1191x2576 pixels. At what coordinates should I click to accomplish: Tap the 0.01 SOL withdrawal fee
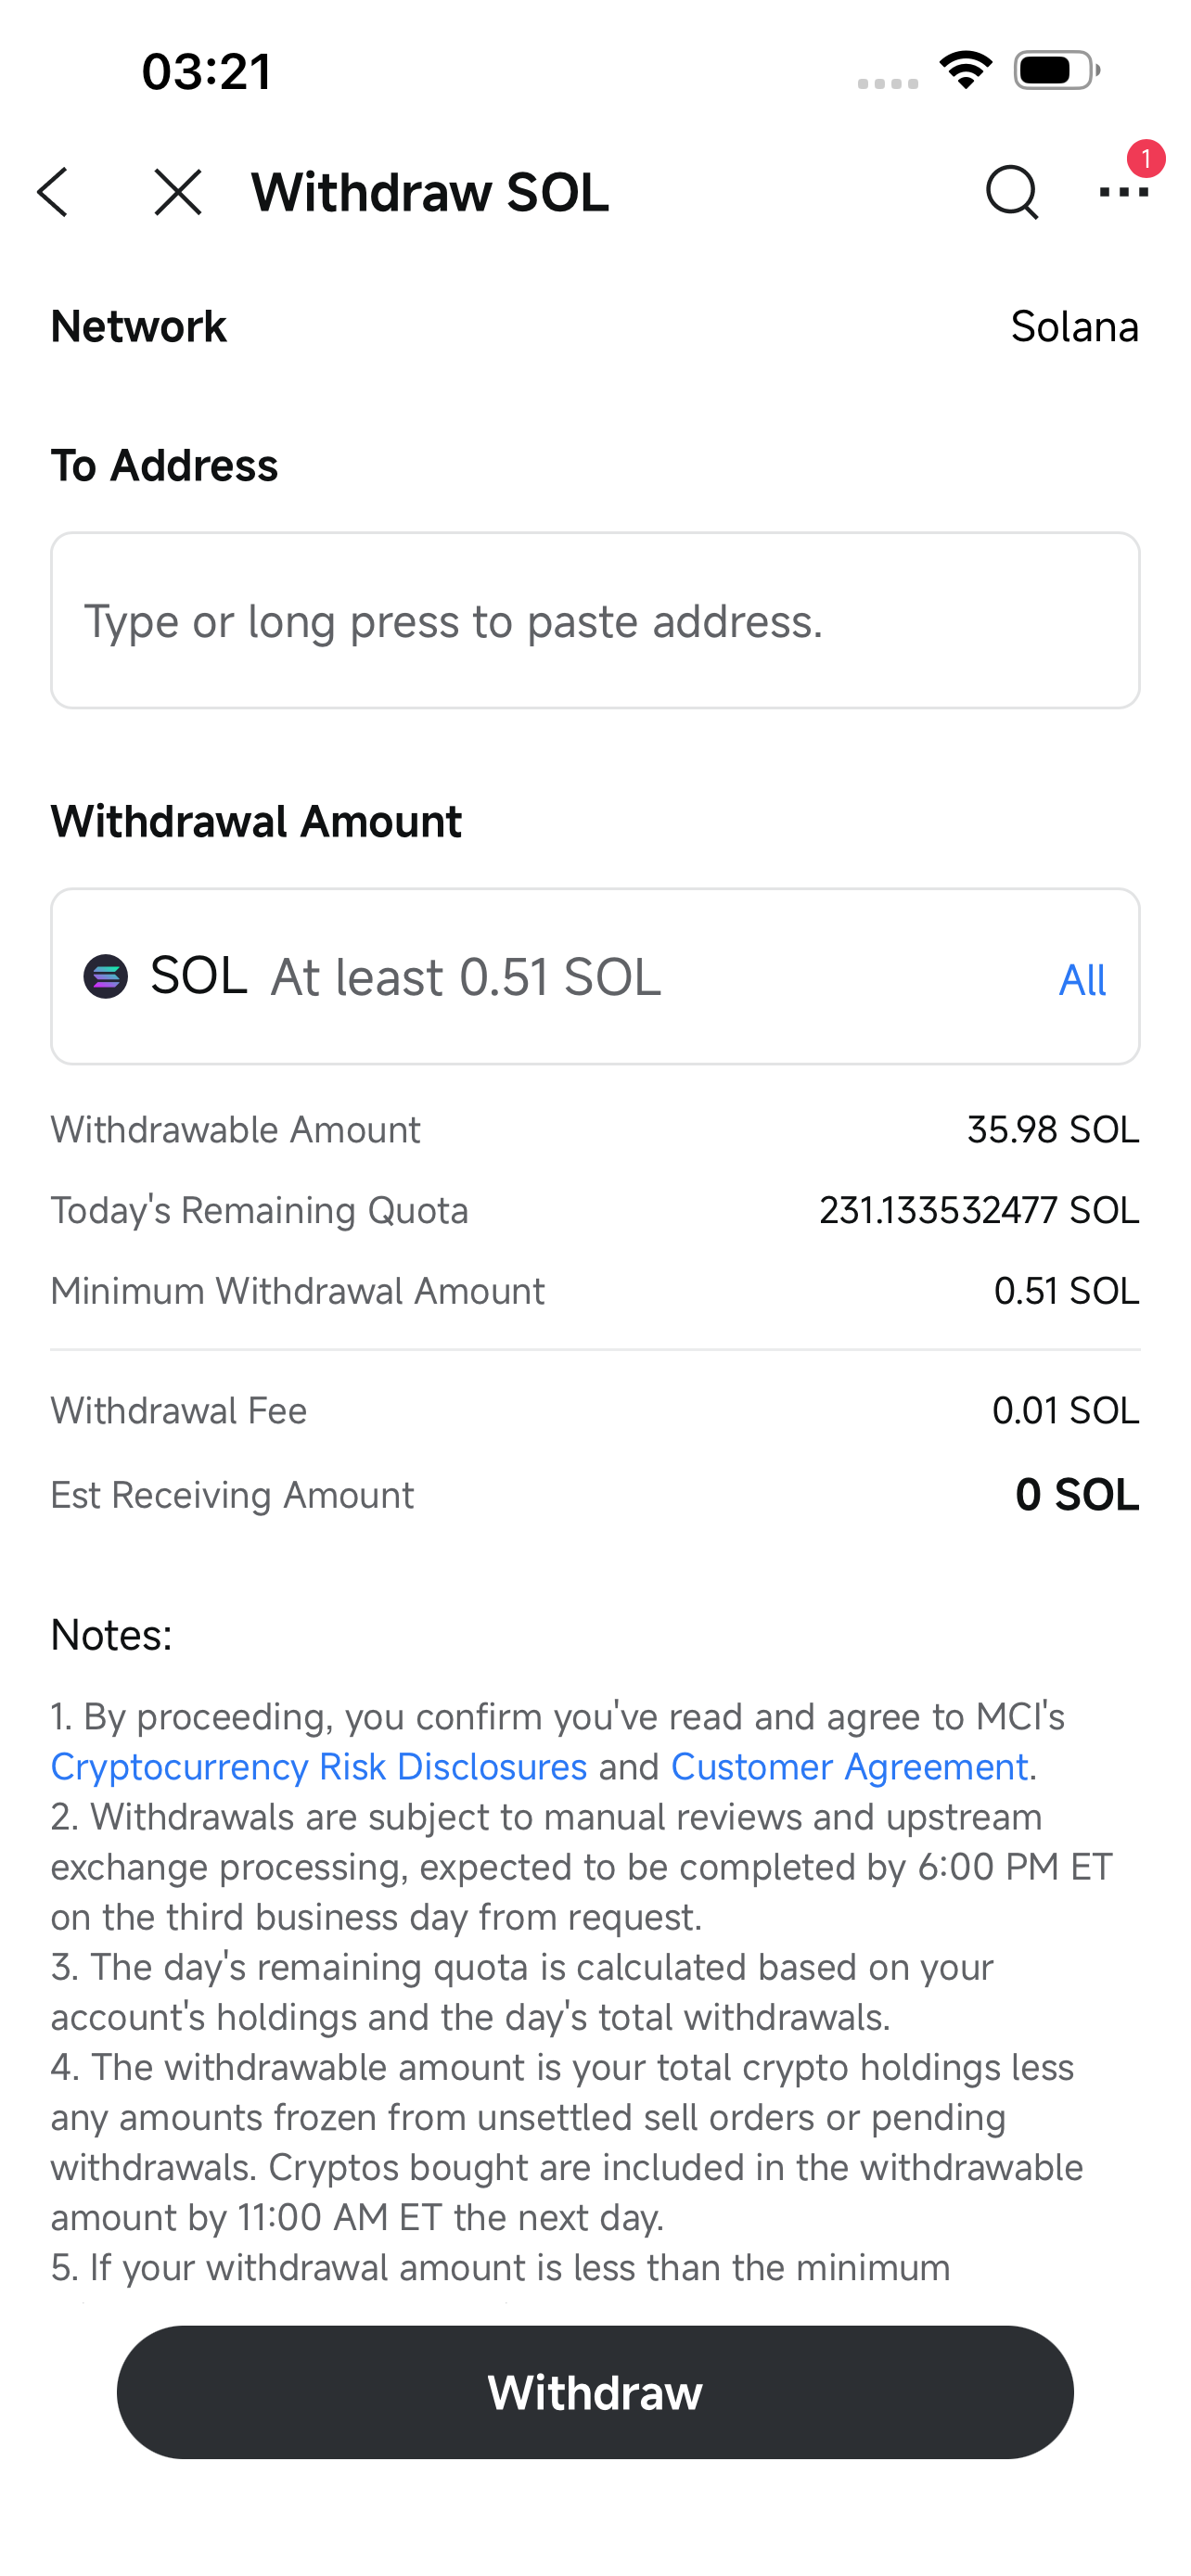click(1065, 1411)
